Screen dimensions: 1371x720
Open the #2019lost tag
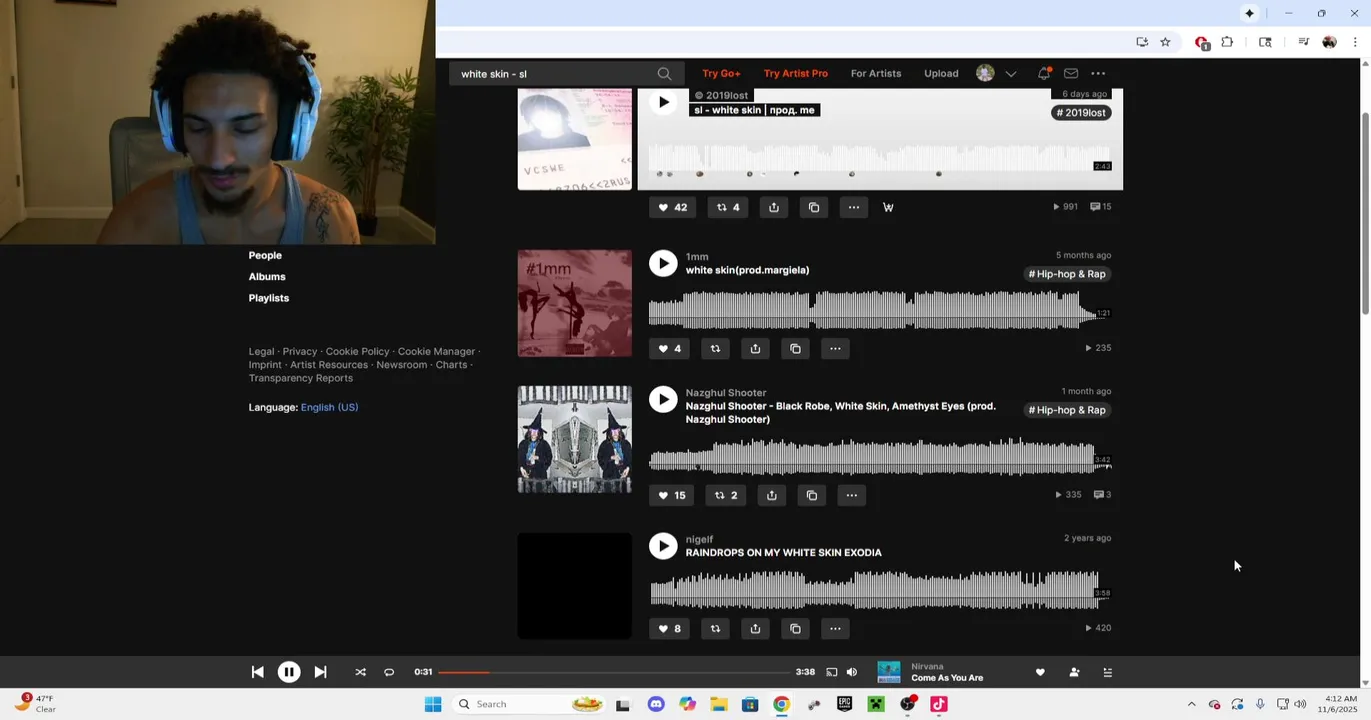click(x=1082, y=113)
